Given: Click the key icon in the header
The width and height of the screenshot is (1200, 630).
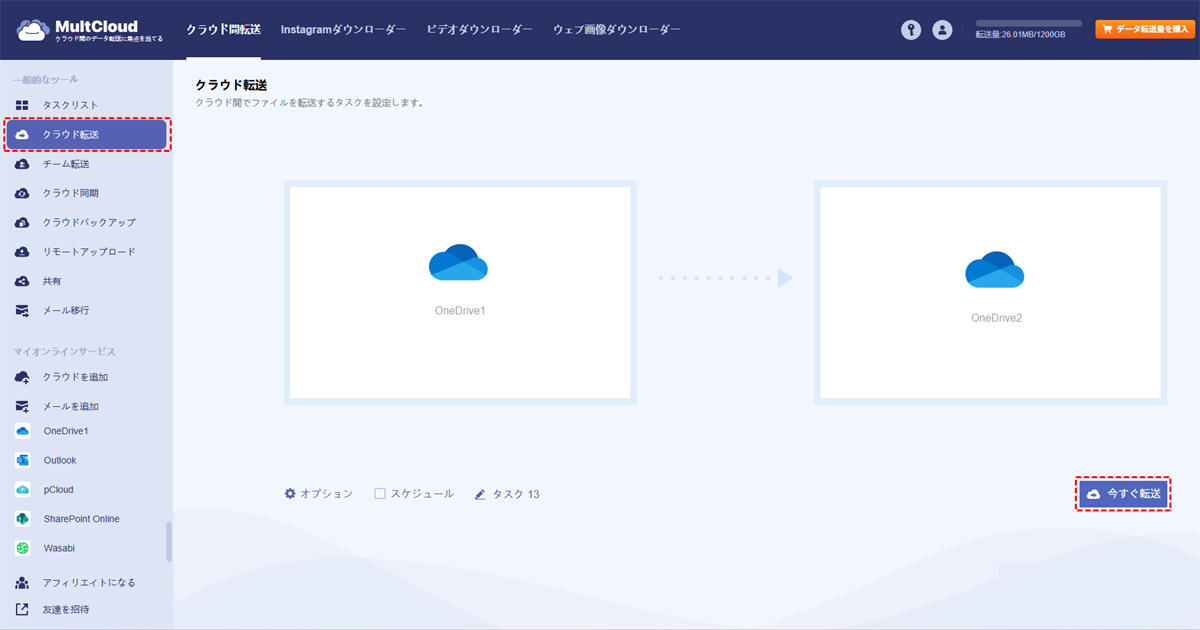Looking at the screenshot, I should tap(910, 30).
